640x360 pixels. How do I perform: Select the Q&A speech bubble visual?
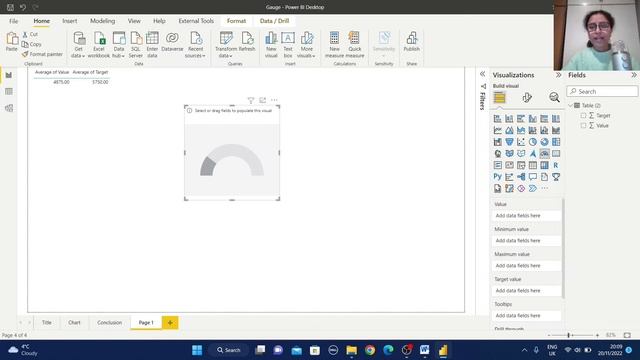point(533,177)
